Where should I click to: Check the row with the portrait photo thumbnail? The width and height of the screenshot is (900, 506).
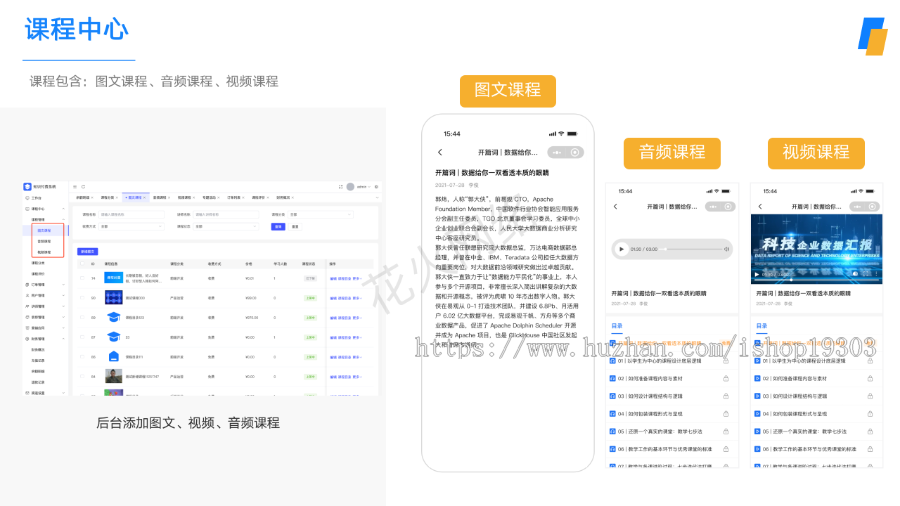tap(83, 377)
